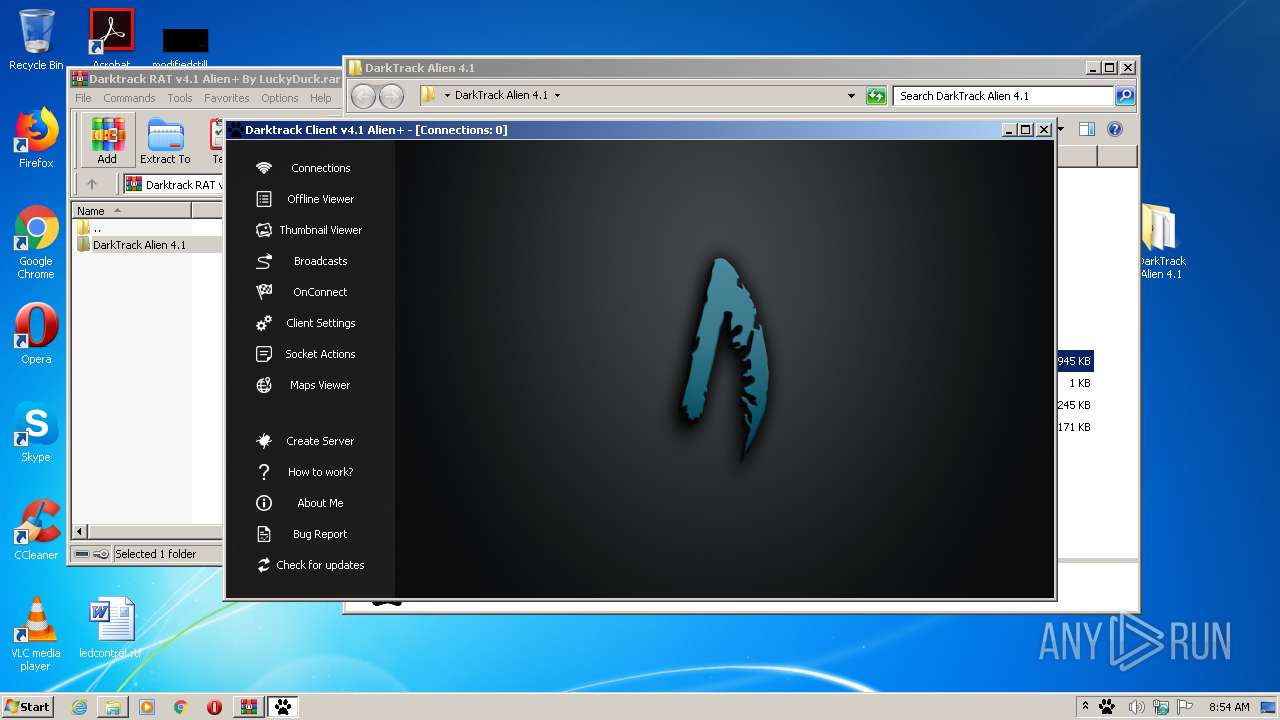Click the Thumbnail Viewer icon
This screenshot has height=720, width=1280.
(x=264, y=230)
